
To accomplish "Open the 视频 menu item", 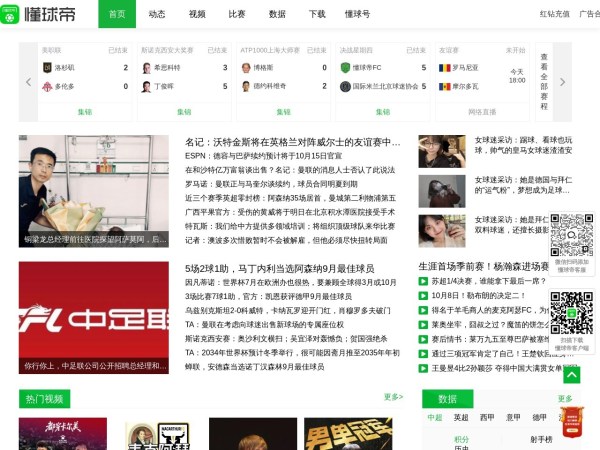I will point(197,14).
